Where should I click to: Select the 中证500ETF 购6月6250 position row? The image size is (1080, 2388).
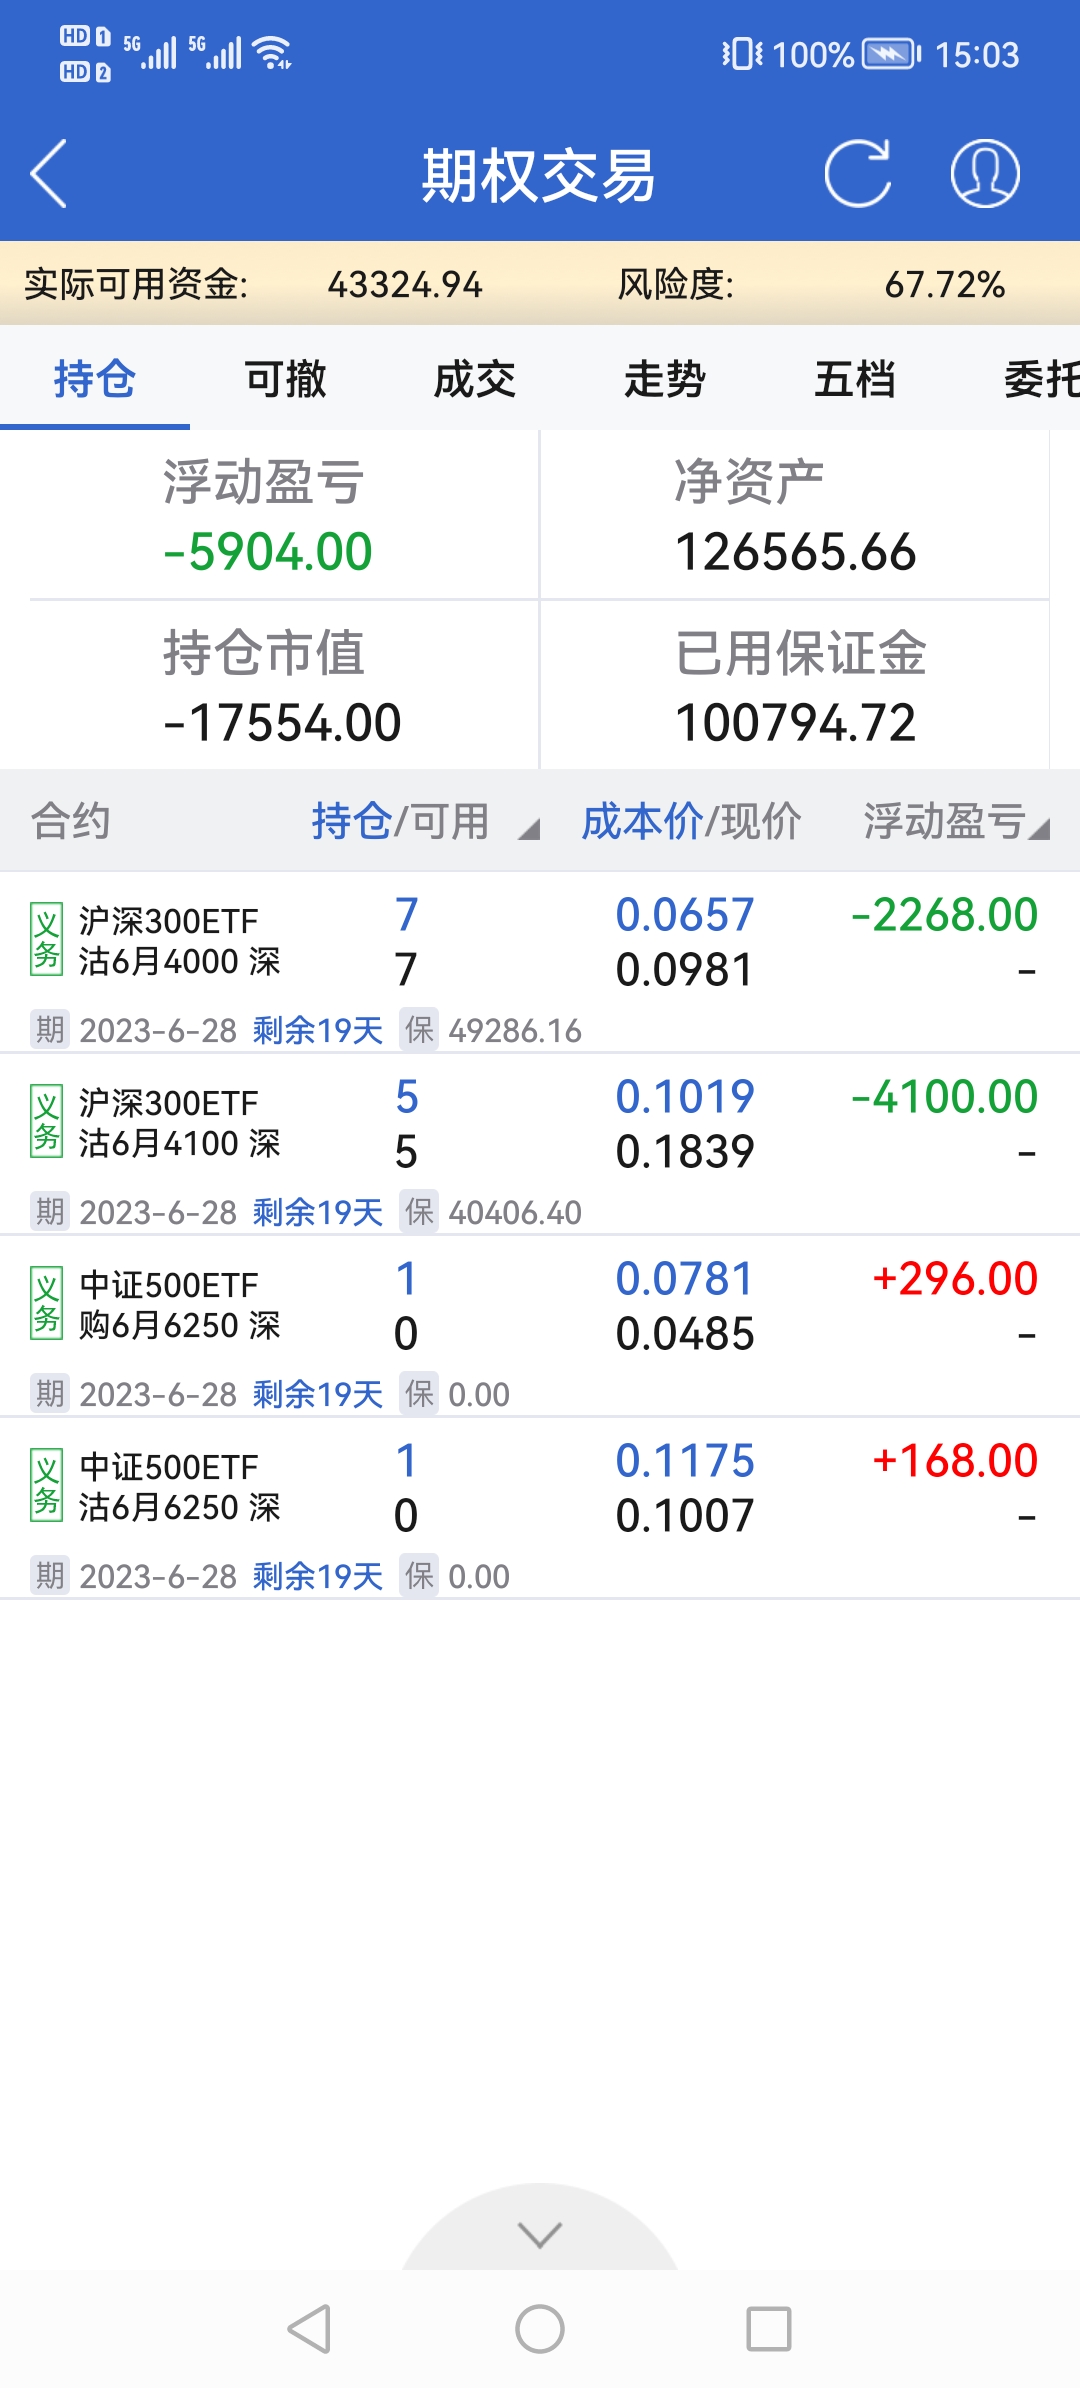pyautogui.click(x=540, y=1307)
